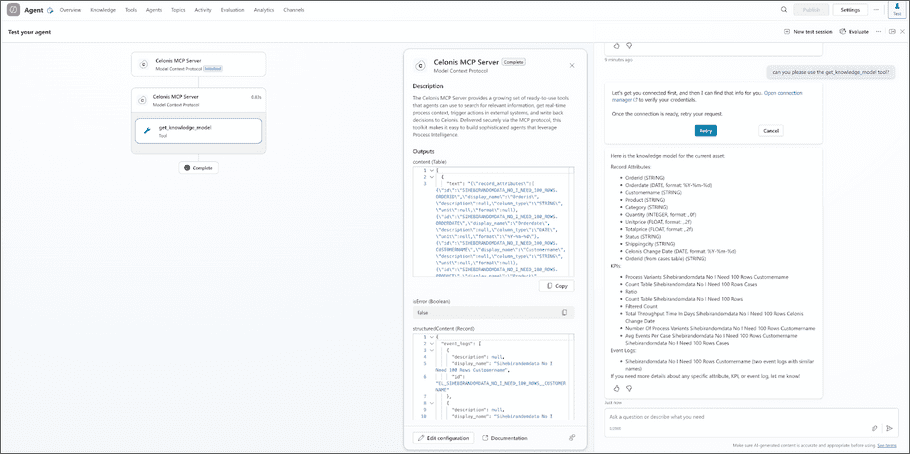Collapse line 3 in structuredContent JSON
This screenshot has width=910, height=454.
coord(431,350)
